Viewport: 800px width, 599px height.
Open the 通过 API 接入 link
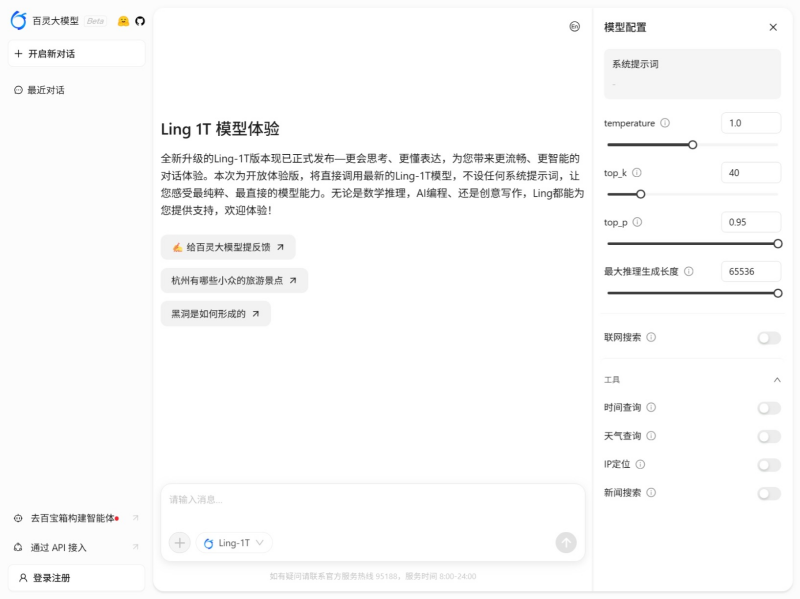coord(62,547)
